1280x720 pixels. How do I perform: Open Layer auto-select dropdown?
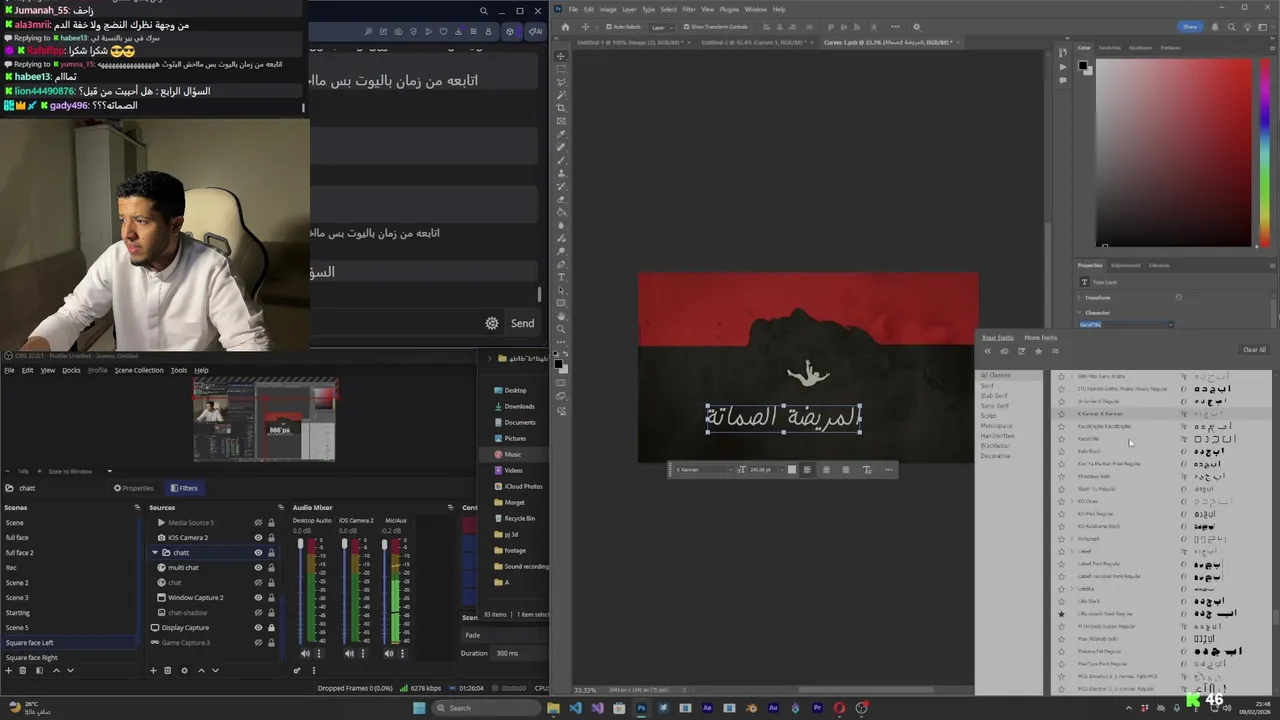[663, 27]
